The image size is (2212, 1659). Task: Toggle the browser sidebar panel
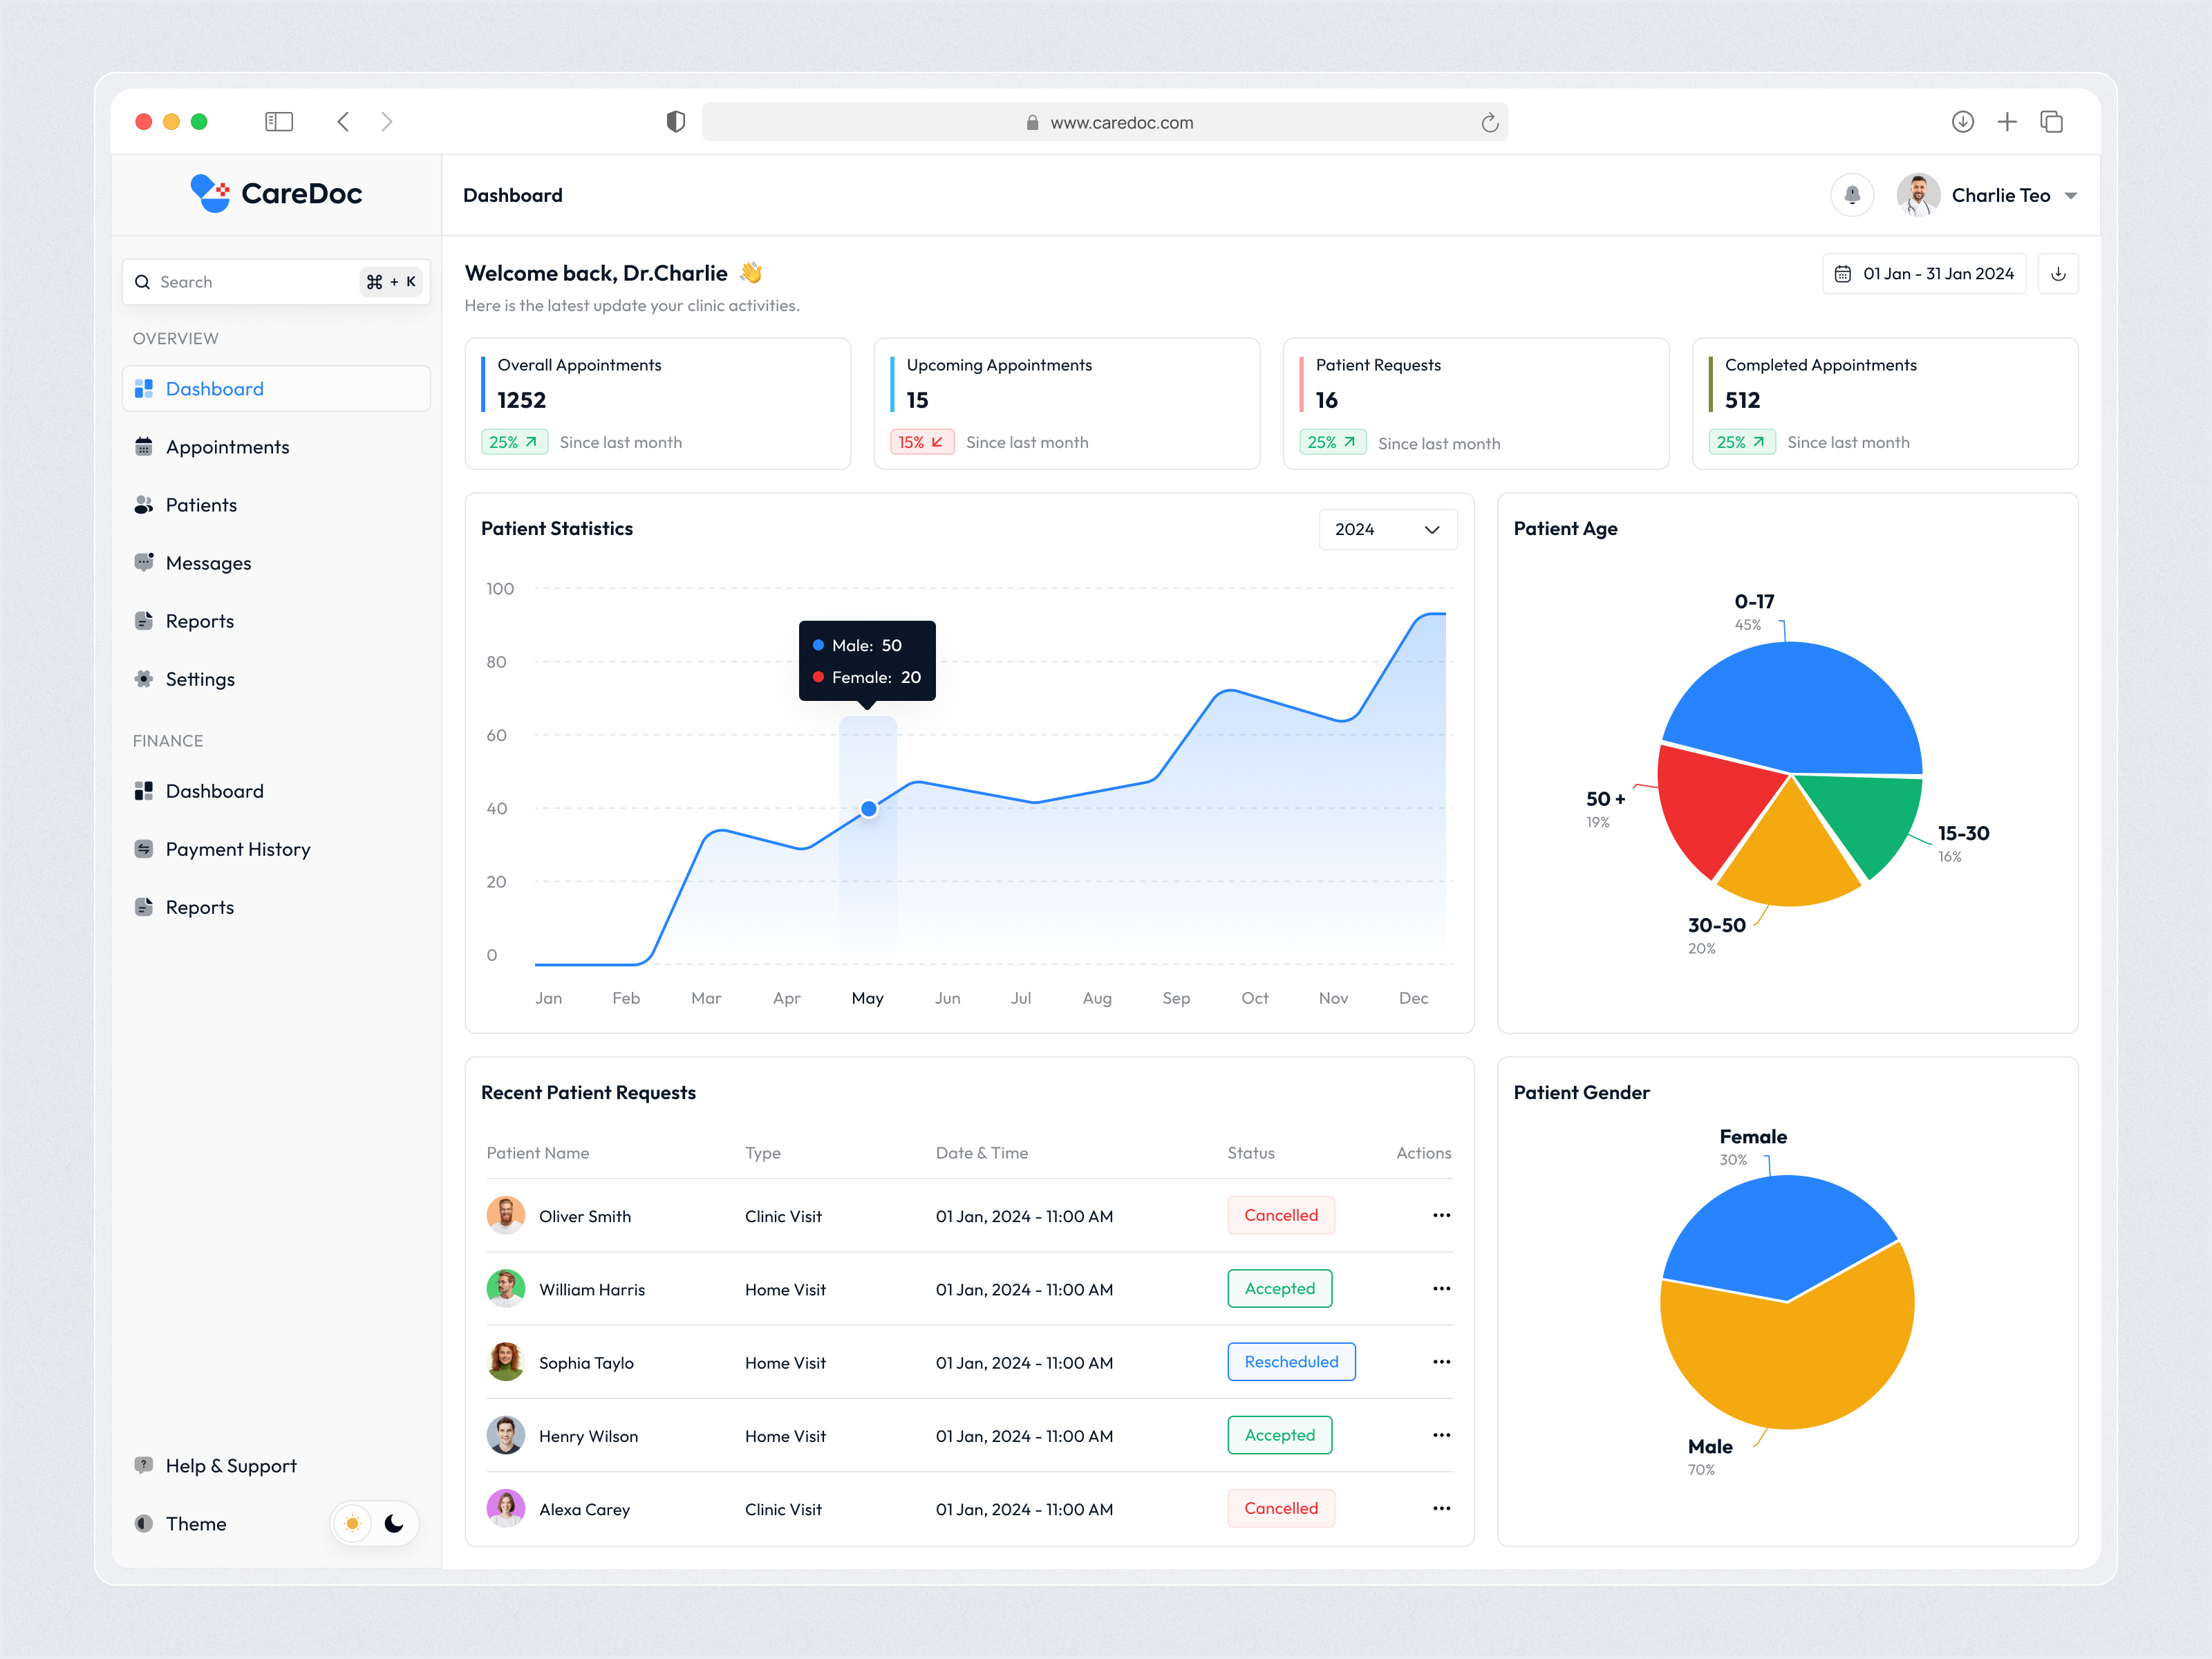click(x=279, y=121)
